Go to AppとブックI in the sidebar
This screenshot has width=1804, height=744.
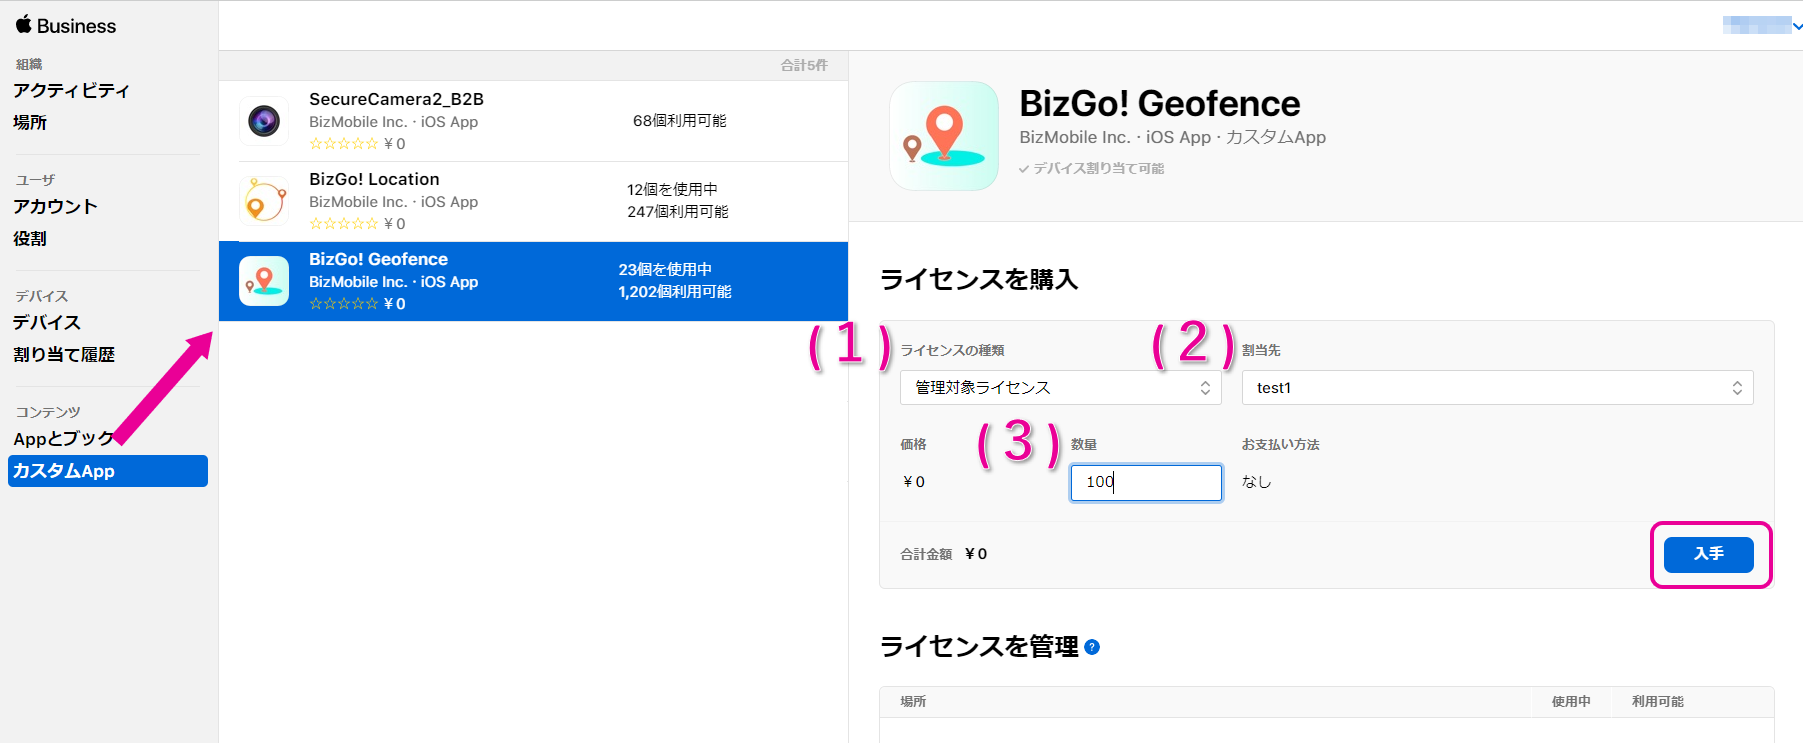[63, 439]
